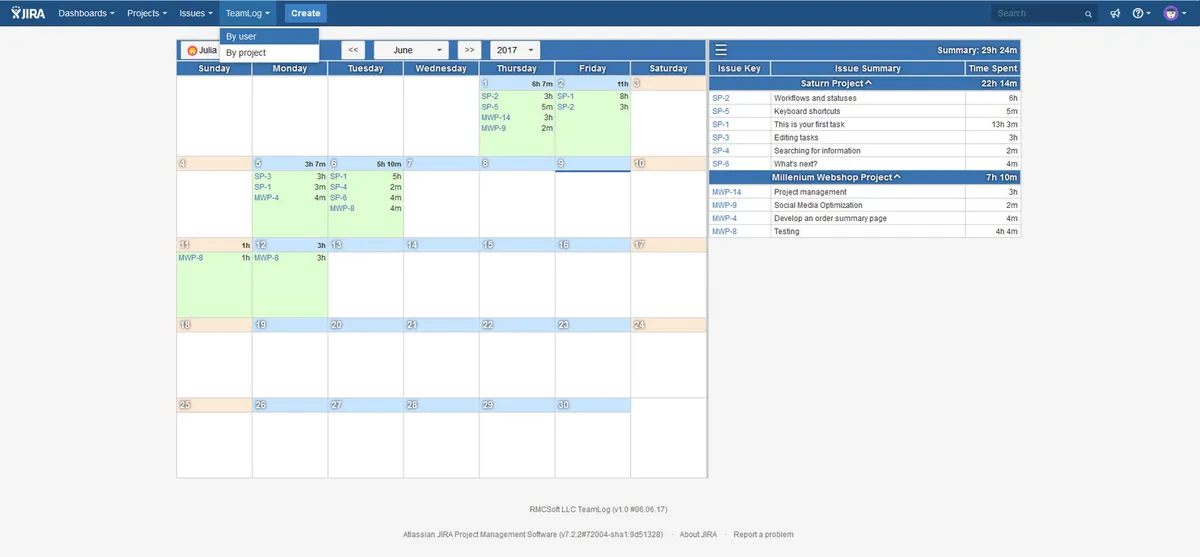Screen dimensions: 1200x557
Task: Click the JIRA logo in the header
Action: tap(28, 13)
